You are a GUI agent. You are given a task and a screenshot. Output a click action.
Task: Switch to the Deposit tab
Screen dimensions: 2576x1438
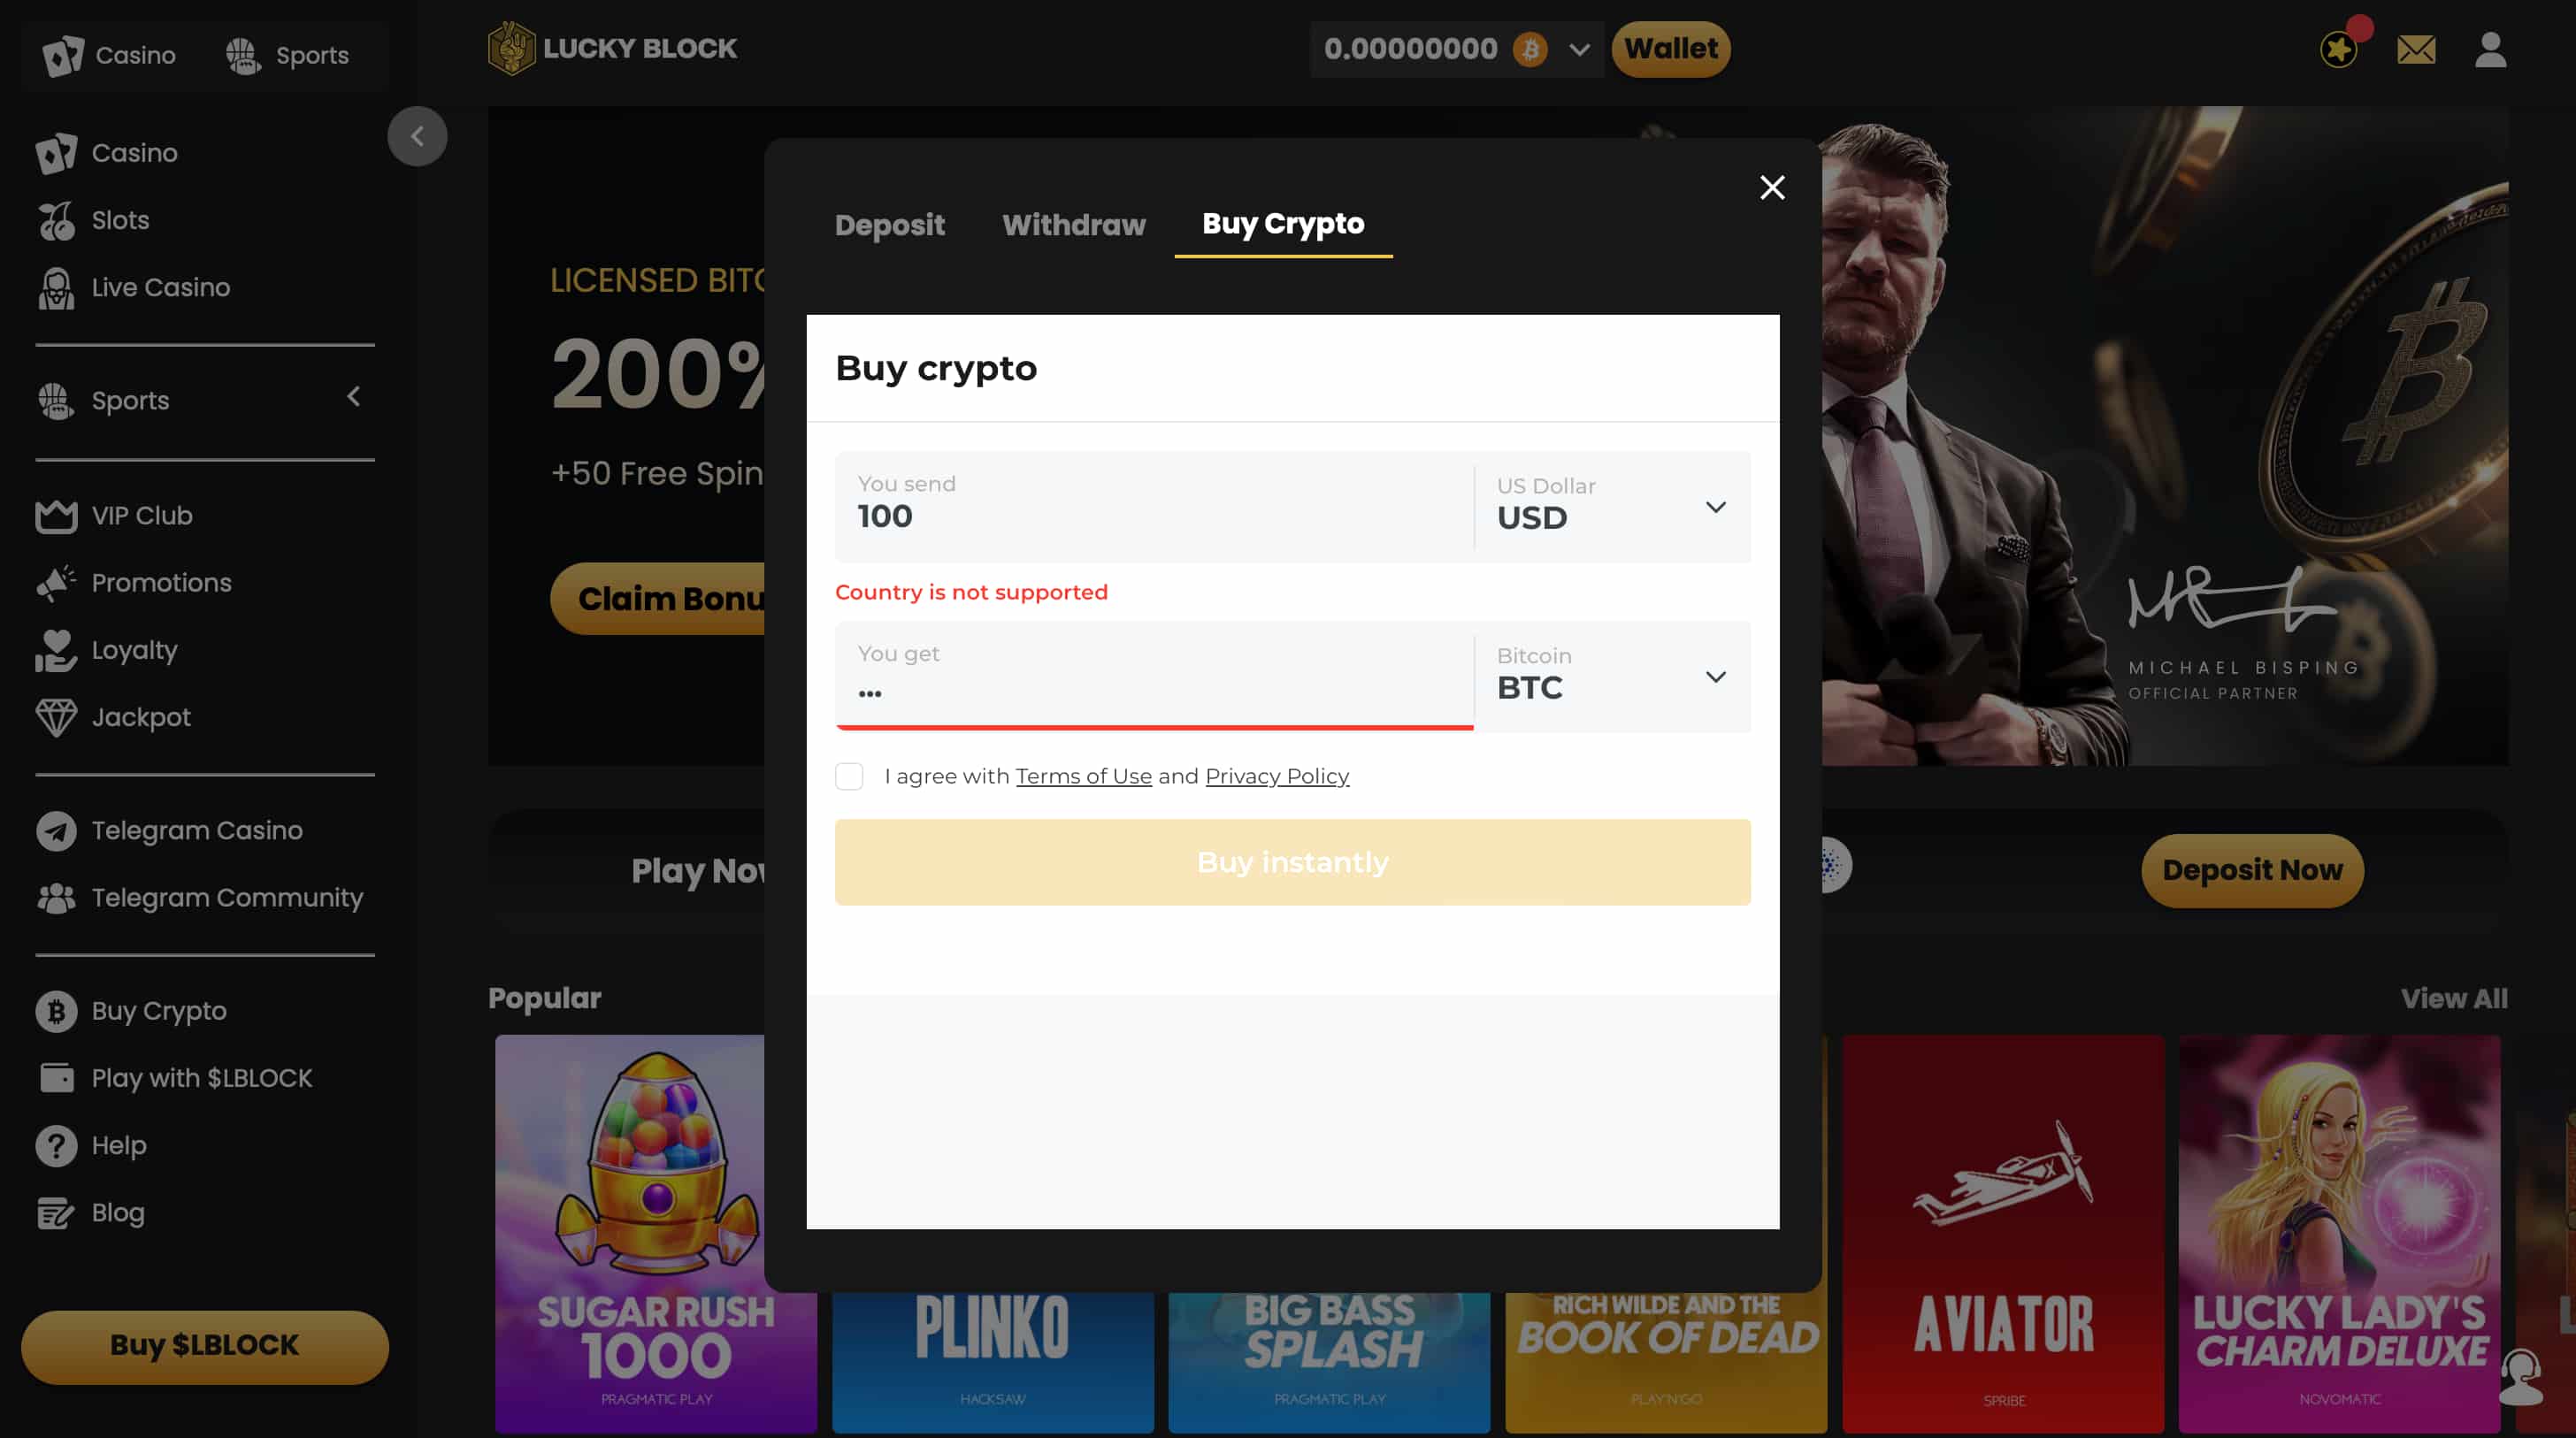tap(890, 225)
